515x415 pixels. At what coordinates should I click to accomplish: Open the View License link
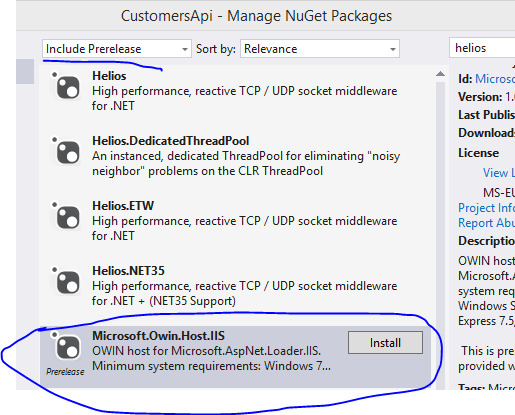pyautogui.click(x=499, y=173)
